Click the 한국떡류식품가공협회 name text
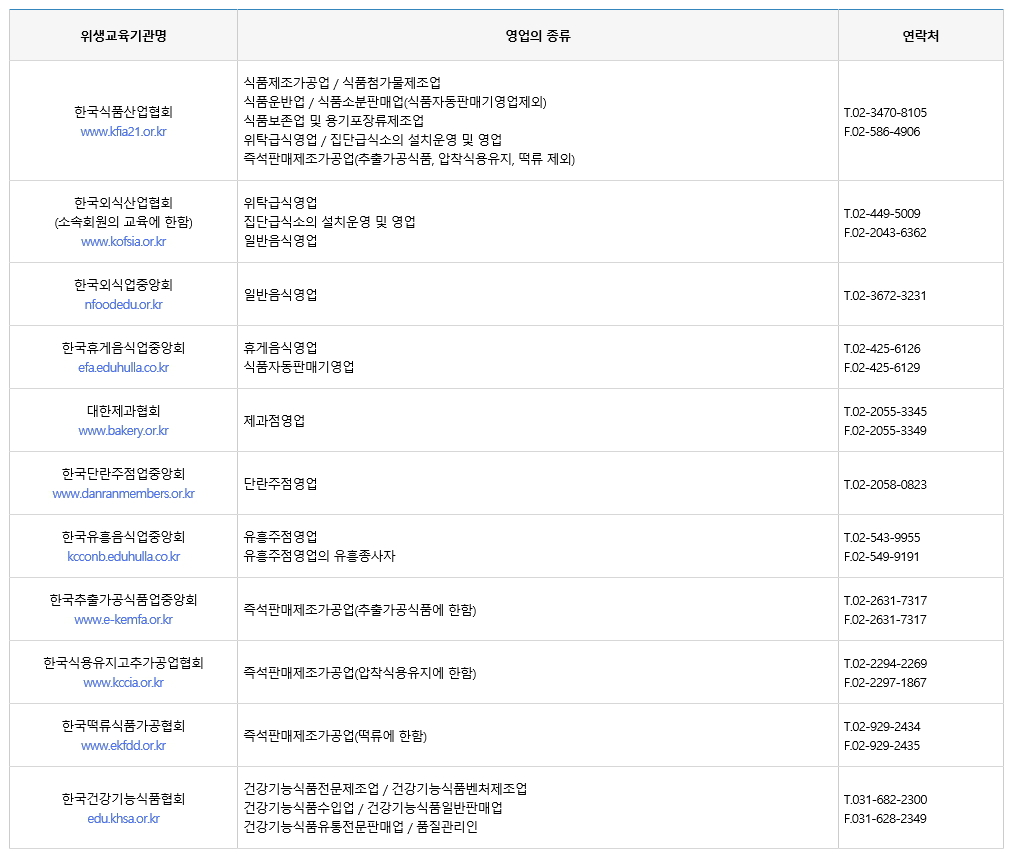The width and height of the screenshot is (1014, 859). pyautogui.click(x=124, y=726)
